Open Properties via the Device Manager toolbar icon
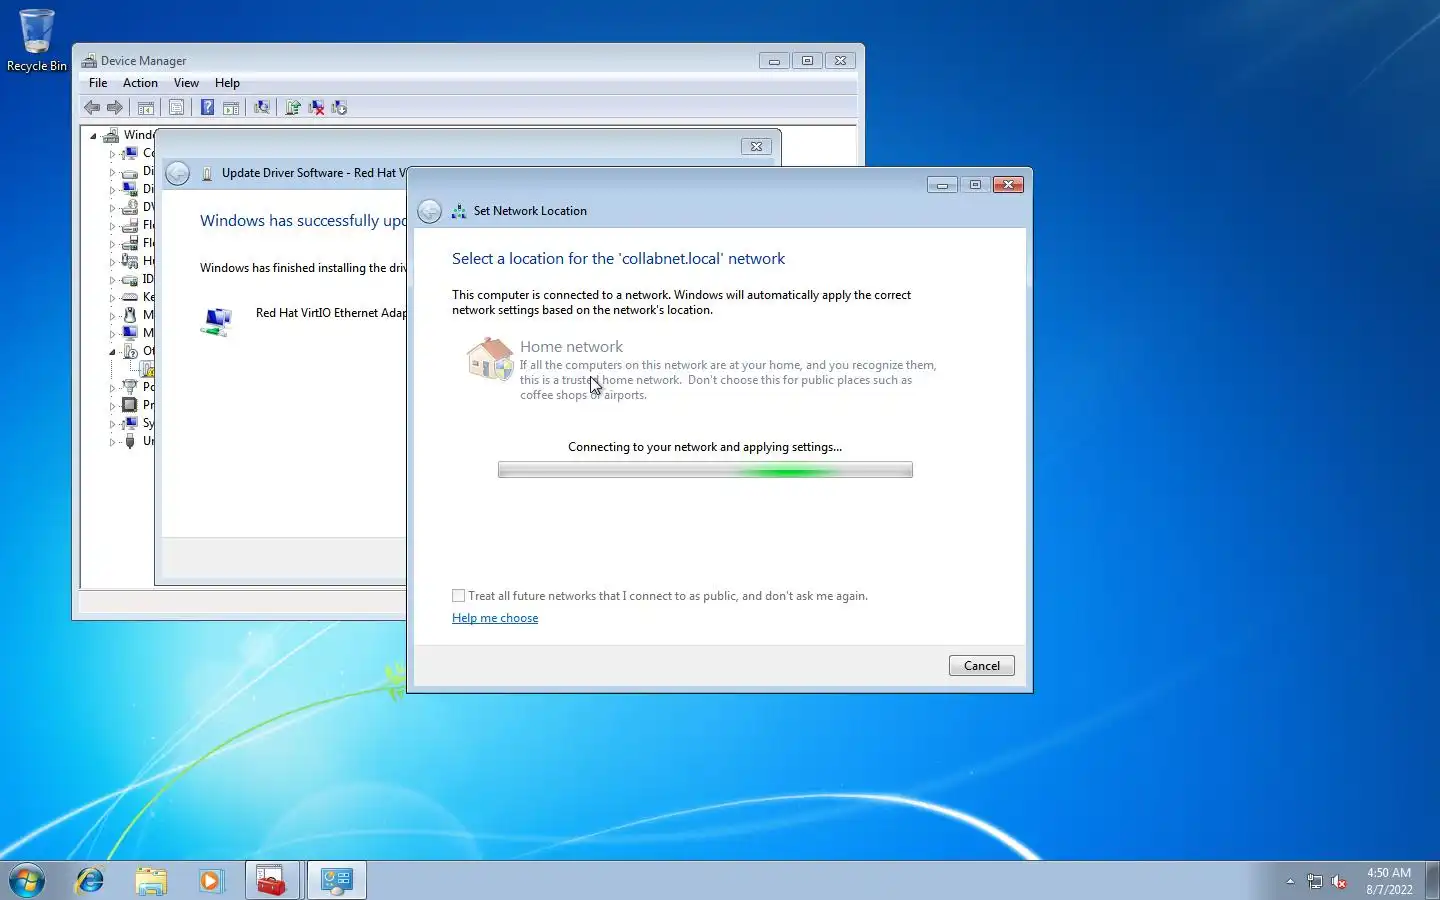 [x=177, y=107]
